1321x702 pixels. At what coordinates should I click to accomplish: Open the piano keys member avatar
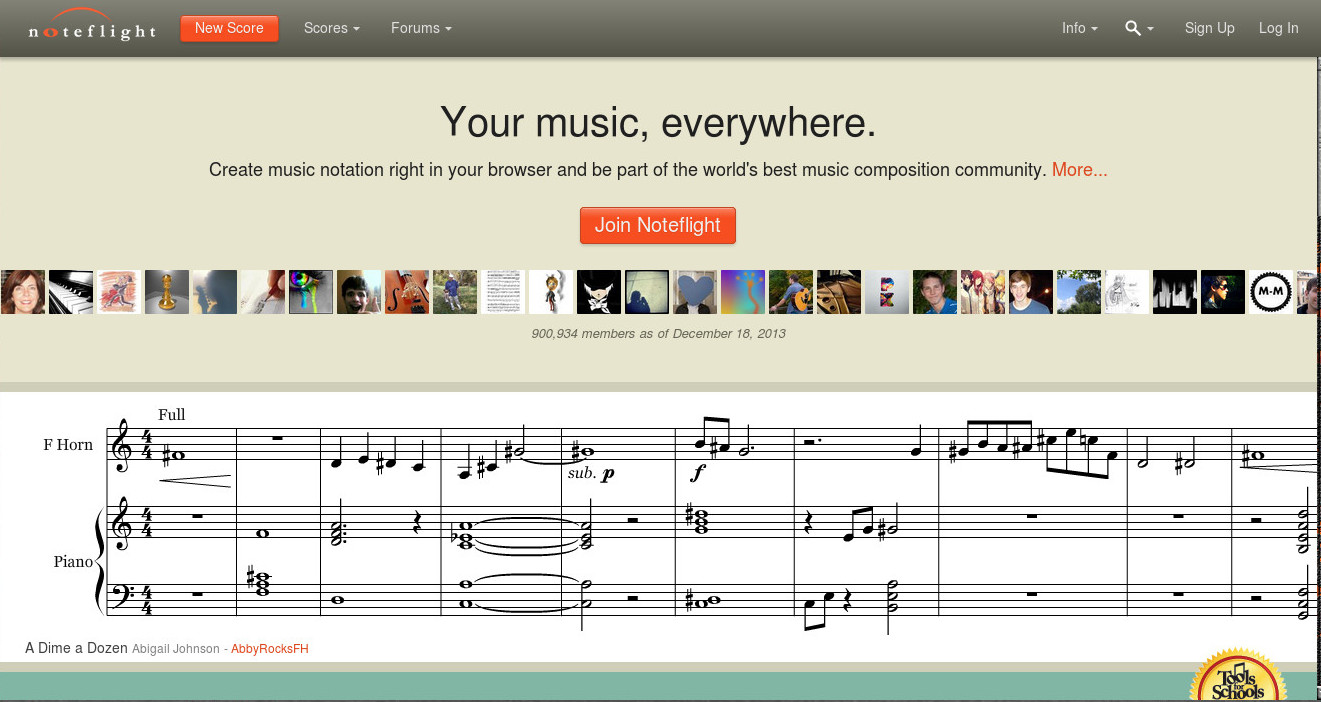71,292
